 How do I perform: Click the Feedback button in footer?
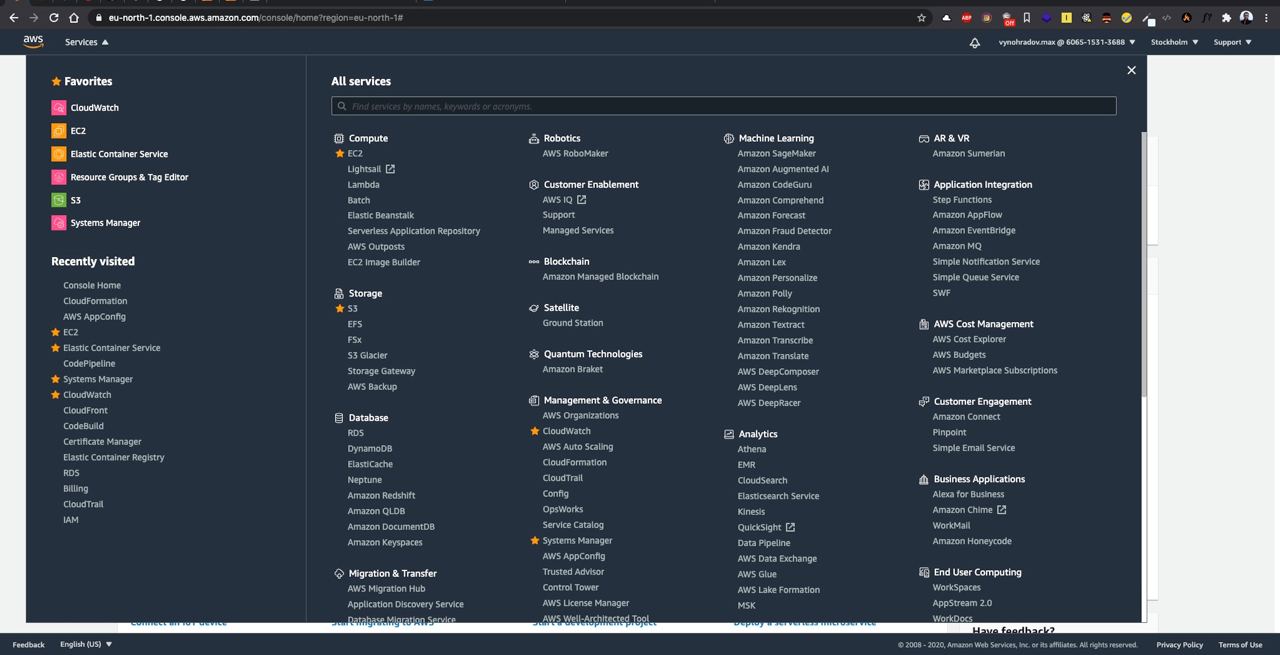tap(28, 645)
